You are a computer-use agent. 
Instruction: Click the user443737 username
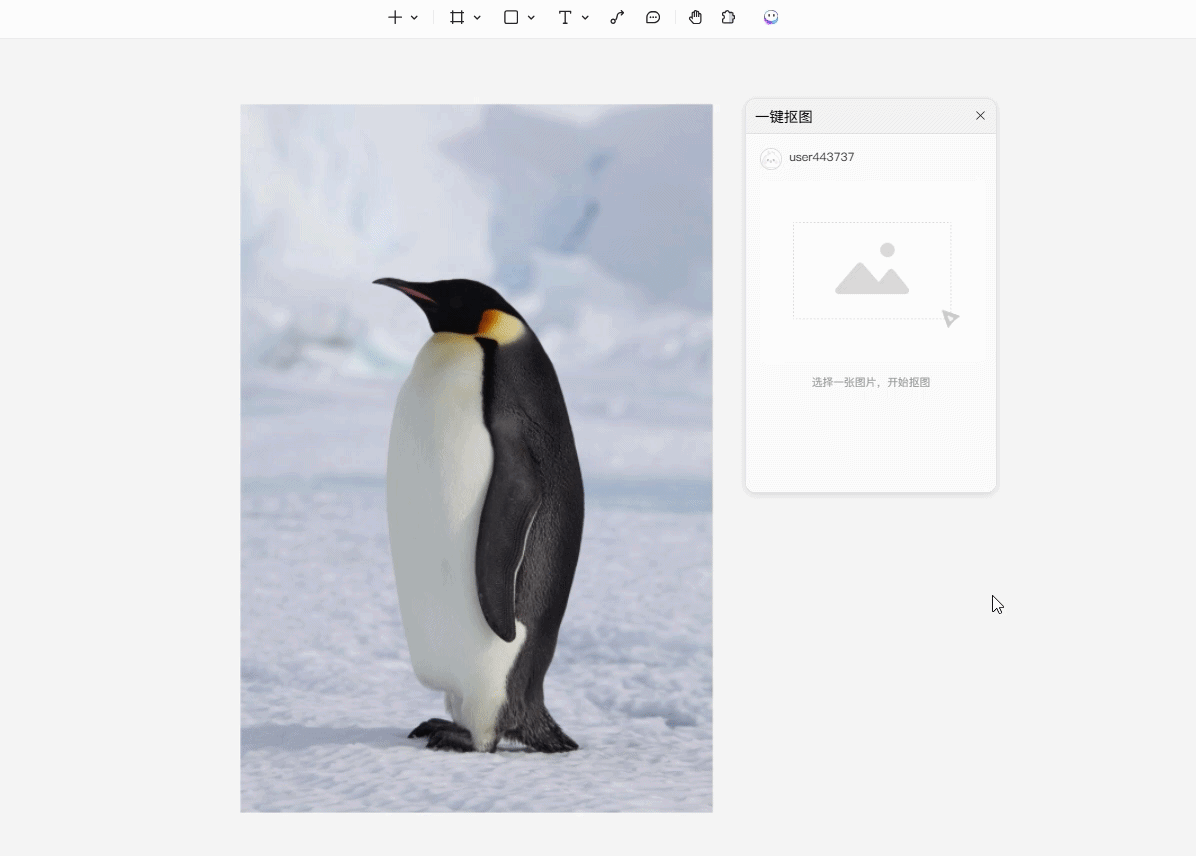click(x=821, y=157)
